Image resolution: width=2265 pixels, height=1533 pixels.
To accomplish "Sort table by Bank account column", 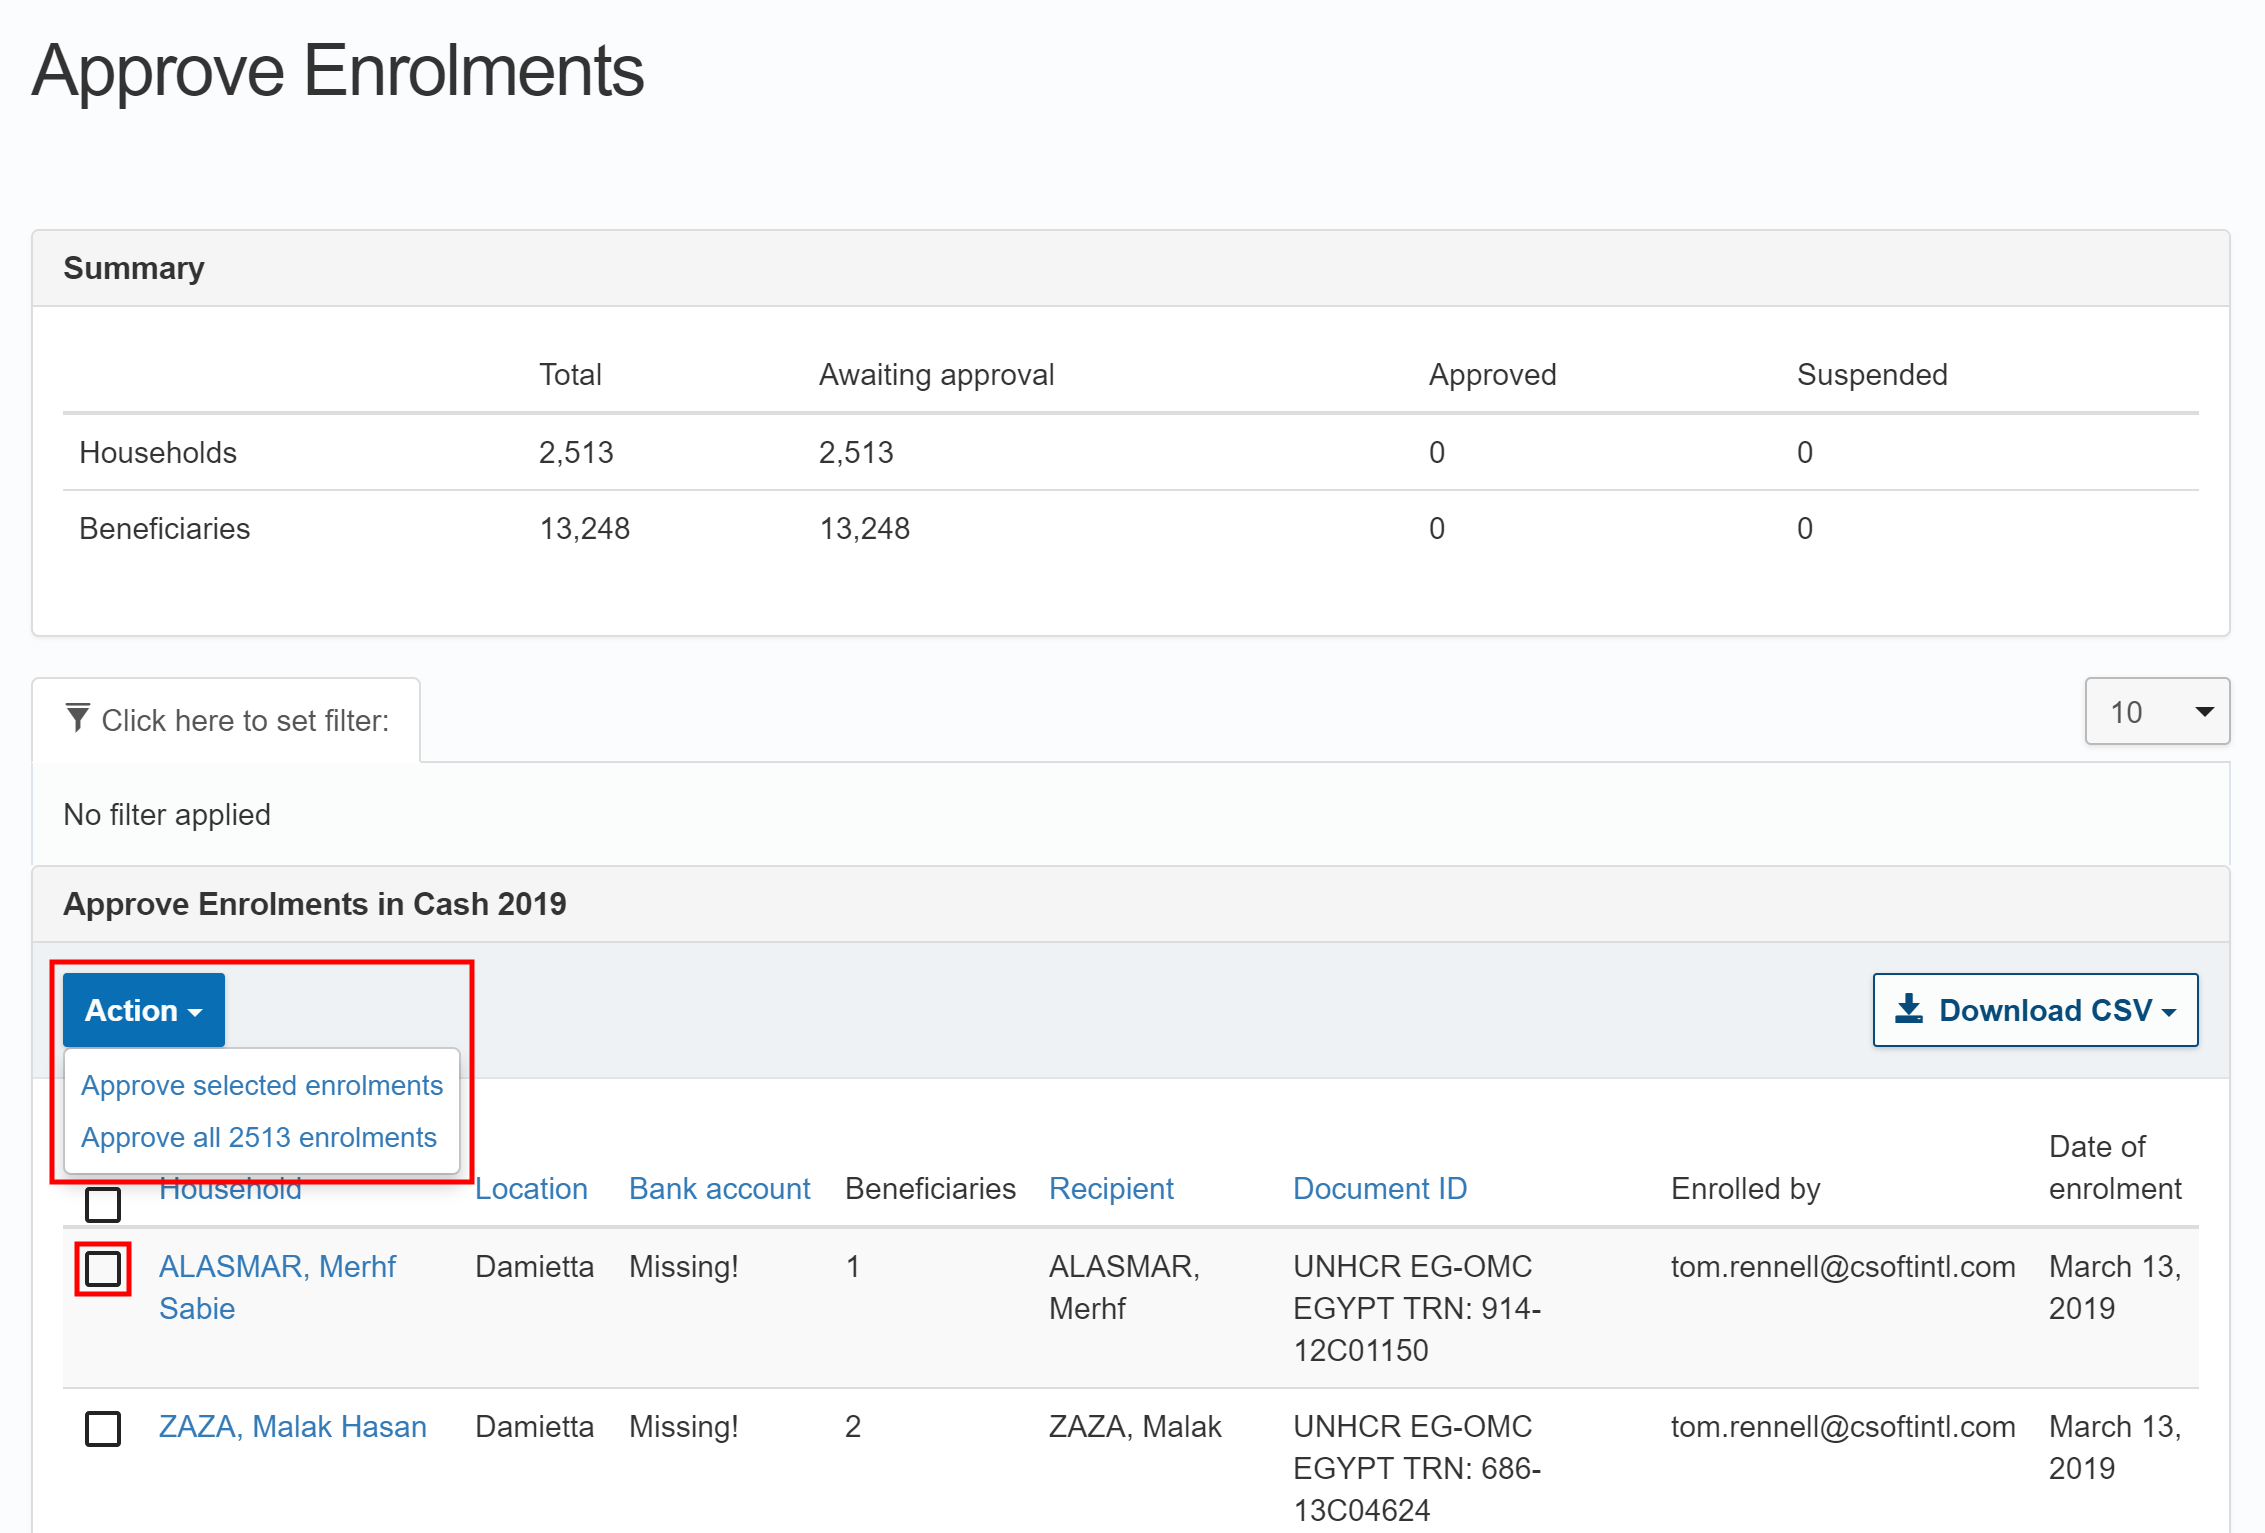I will pos(719,1189).
